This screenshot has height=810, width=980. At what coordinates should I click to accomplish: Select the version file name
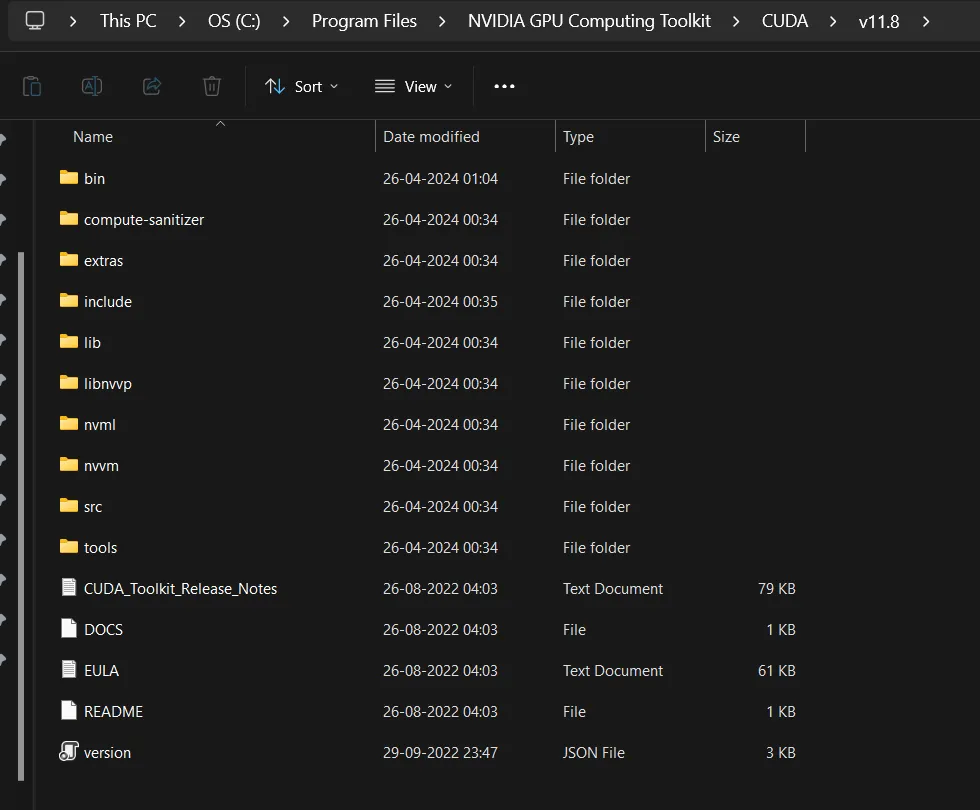(x=108, y=752)
